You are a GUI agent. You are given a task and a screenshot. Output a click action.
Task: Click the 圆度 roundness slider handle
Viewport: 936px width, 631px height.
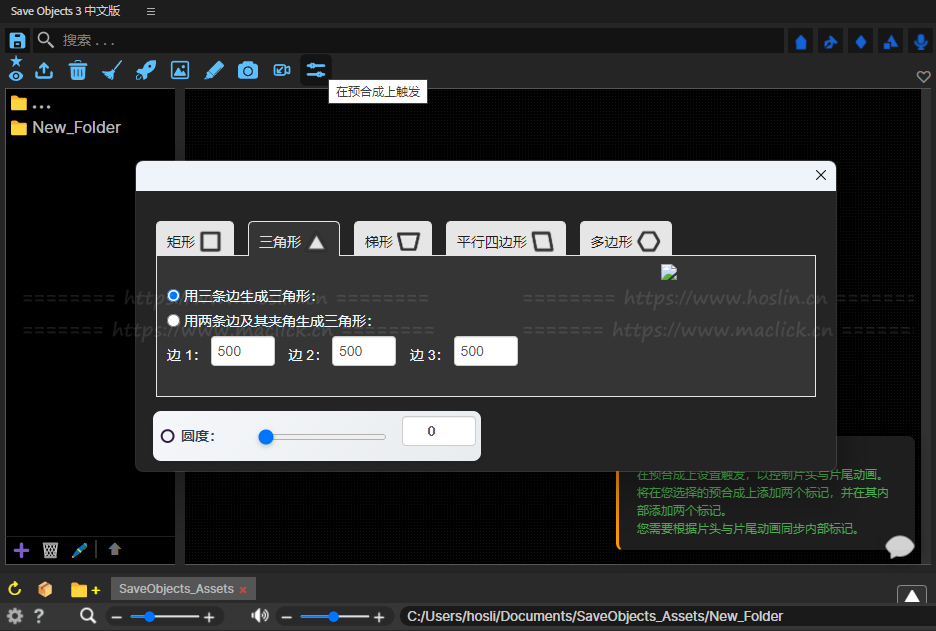(266, 438)
